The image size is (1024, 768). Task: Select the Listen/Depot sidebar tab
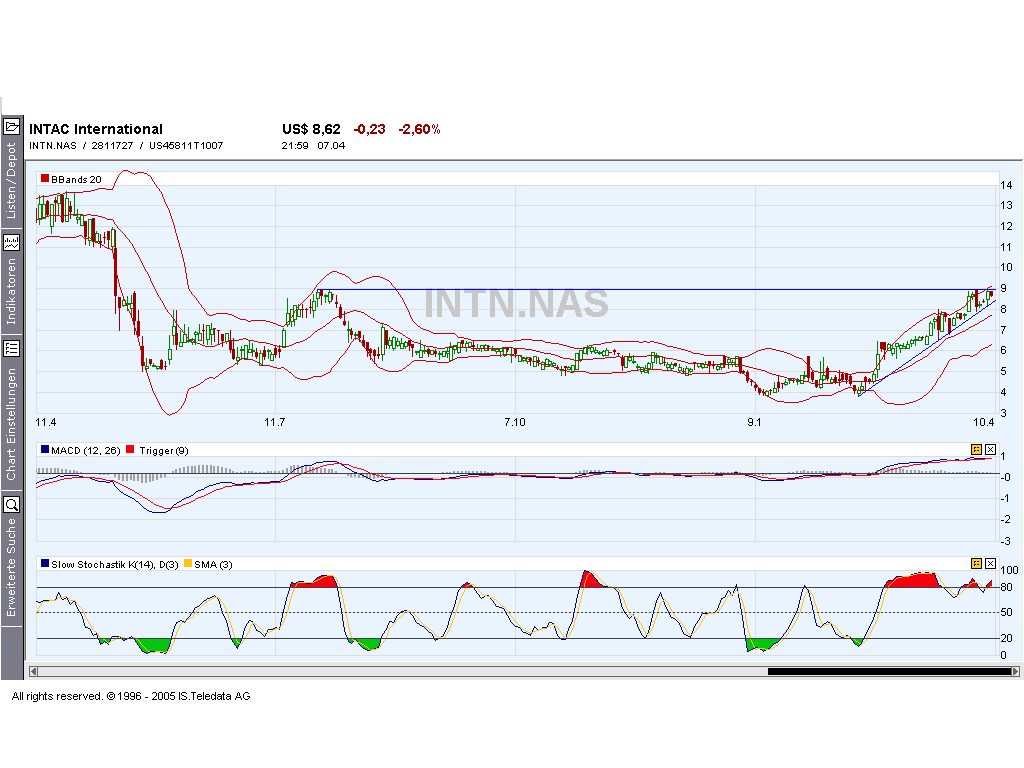[x=11, y=181]
